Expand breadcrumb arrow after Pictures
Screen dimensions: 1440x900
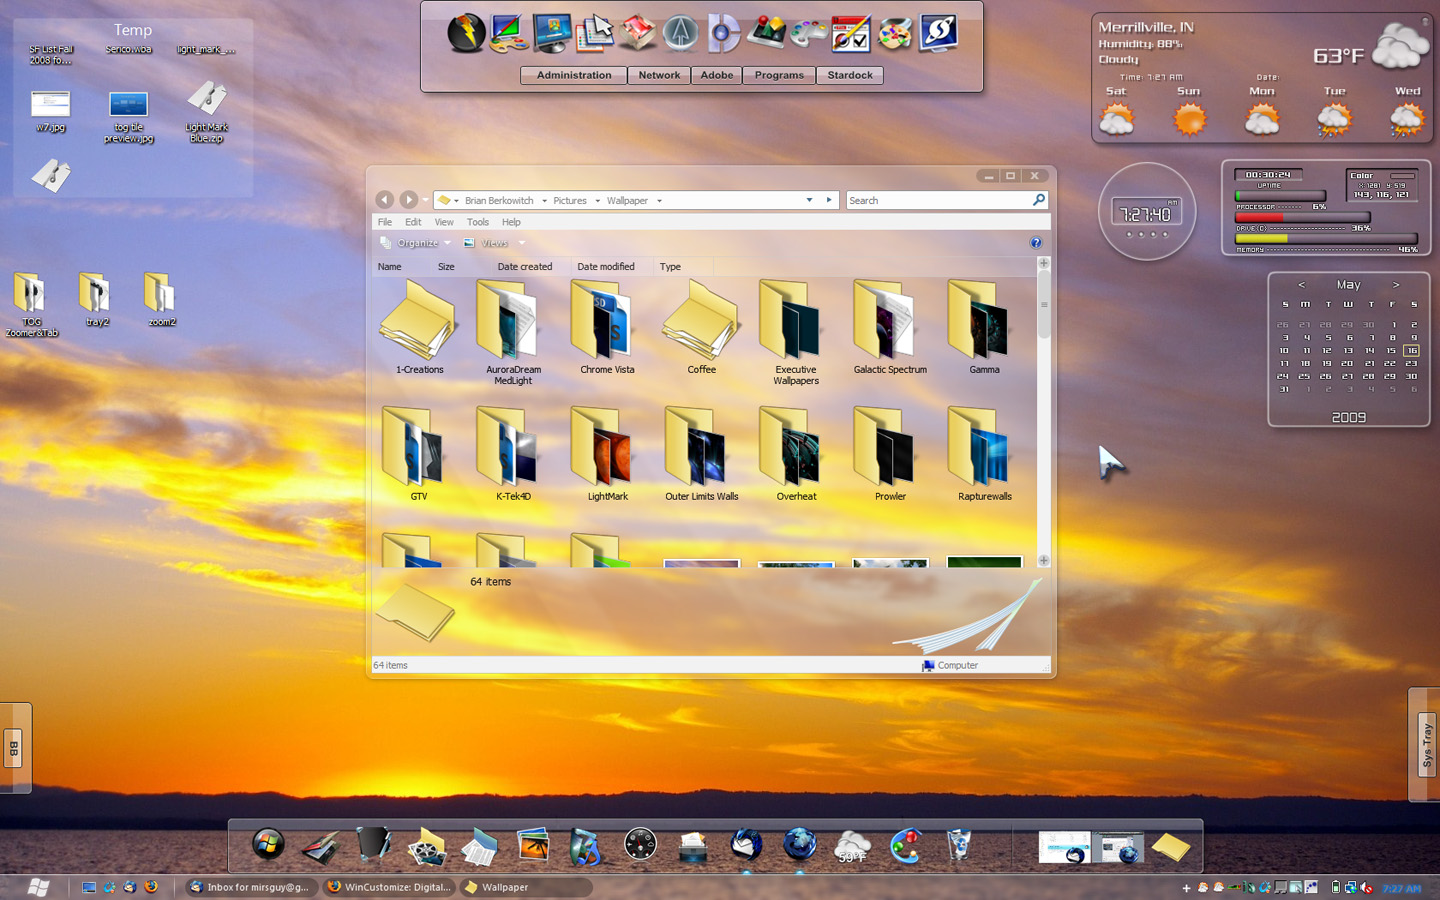tap(598, 201)
